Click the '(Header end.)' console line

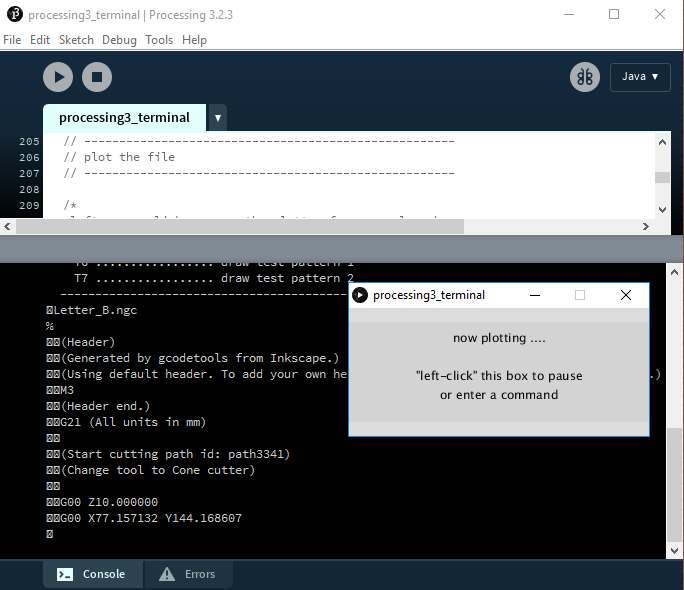[105, 406]
